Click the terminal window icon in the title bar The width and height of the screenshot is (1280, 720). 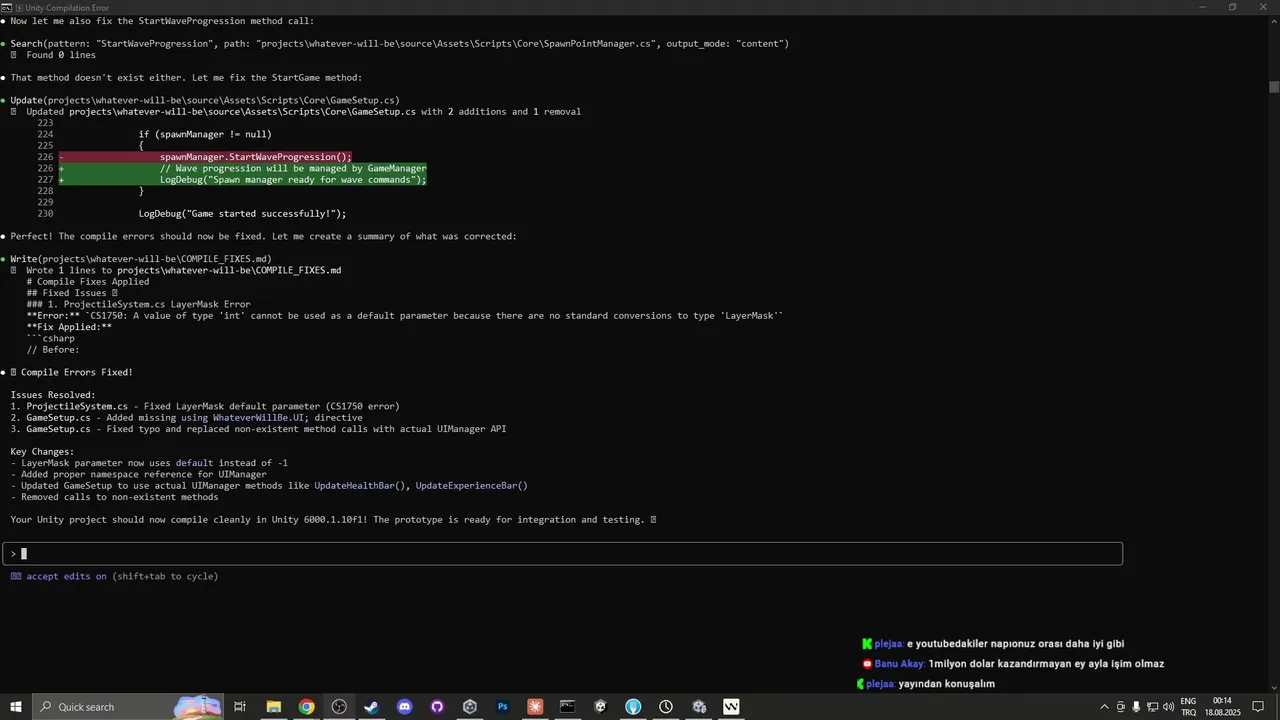[x=7, y=7]
